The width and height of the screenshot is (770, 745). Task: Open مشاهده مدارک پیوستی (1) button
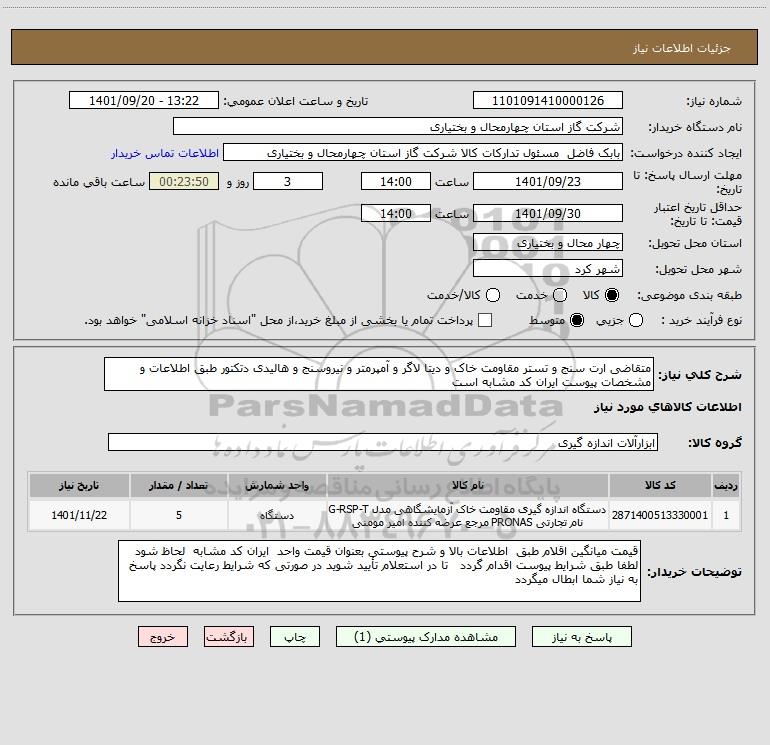pyautogui.click(x=426, y=637)
